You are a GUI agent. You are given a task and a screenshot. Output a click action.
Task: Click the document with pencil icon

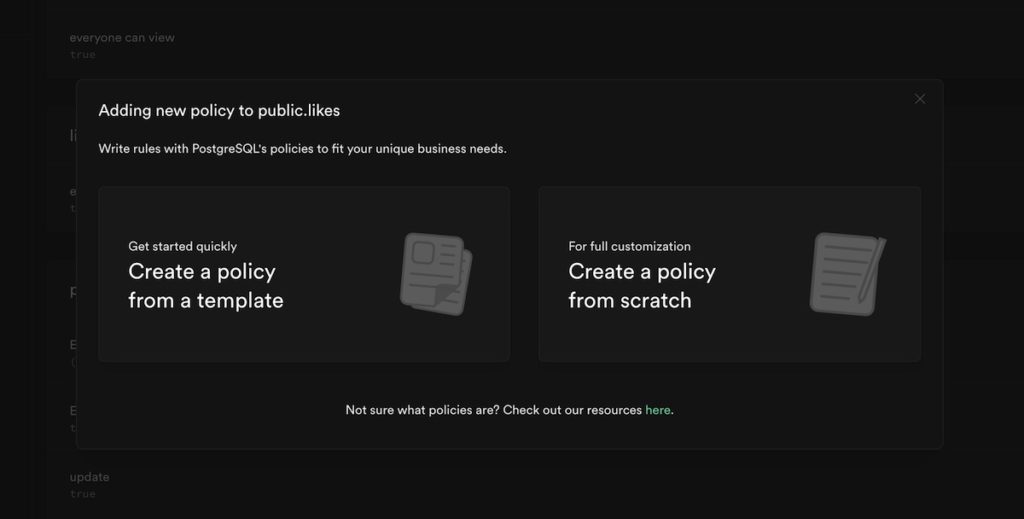(x=848, y=274)
